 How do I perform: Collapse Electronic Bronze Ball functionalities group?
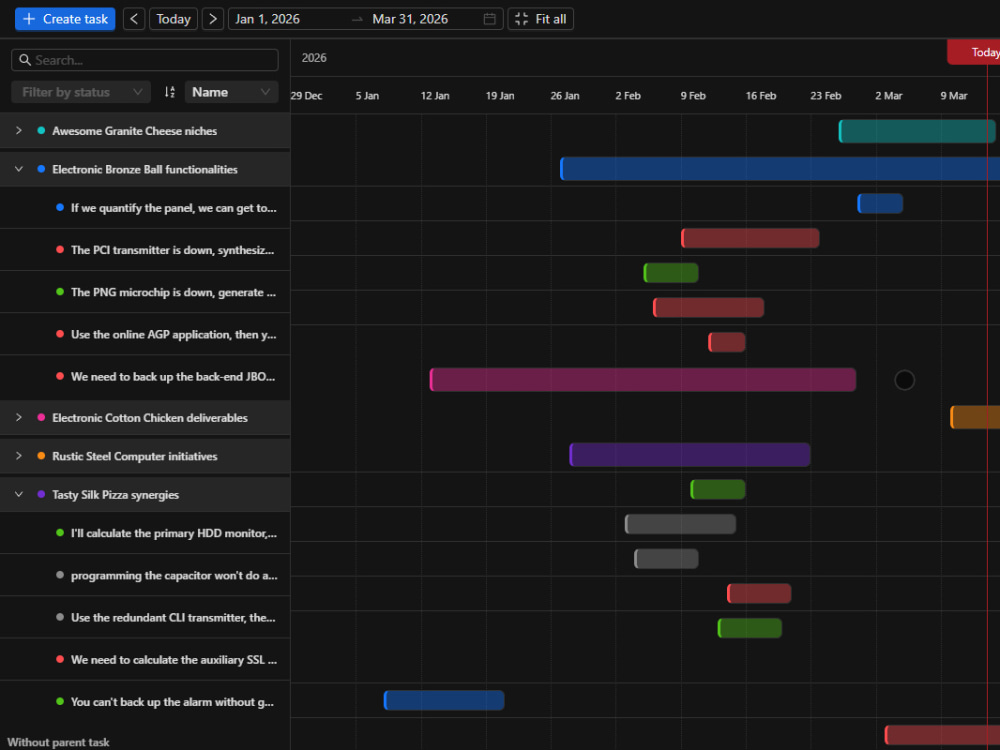(x=18, y=169)
